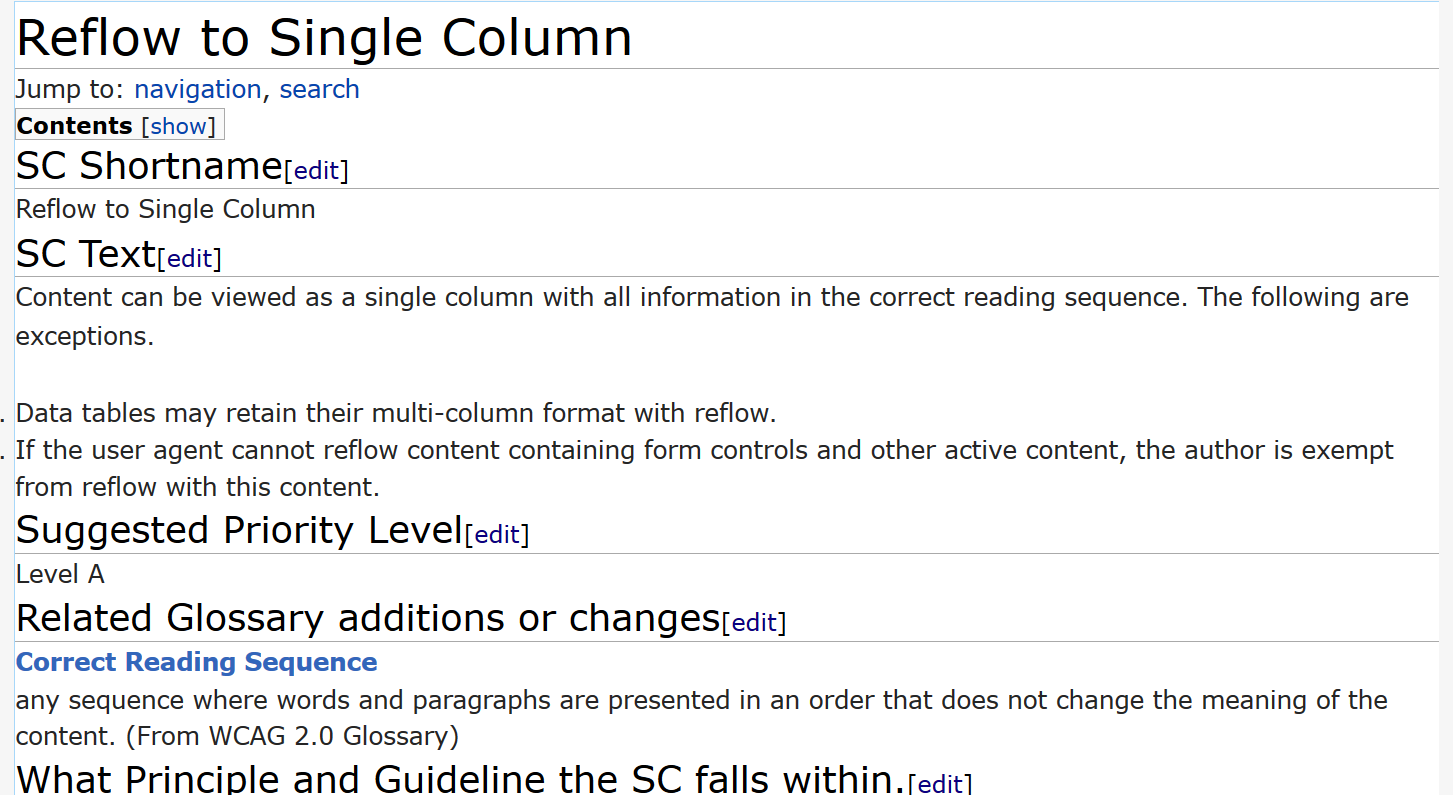Click the Suggested Priority Level heading text

tap(239, 530)
